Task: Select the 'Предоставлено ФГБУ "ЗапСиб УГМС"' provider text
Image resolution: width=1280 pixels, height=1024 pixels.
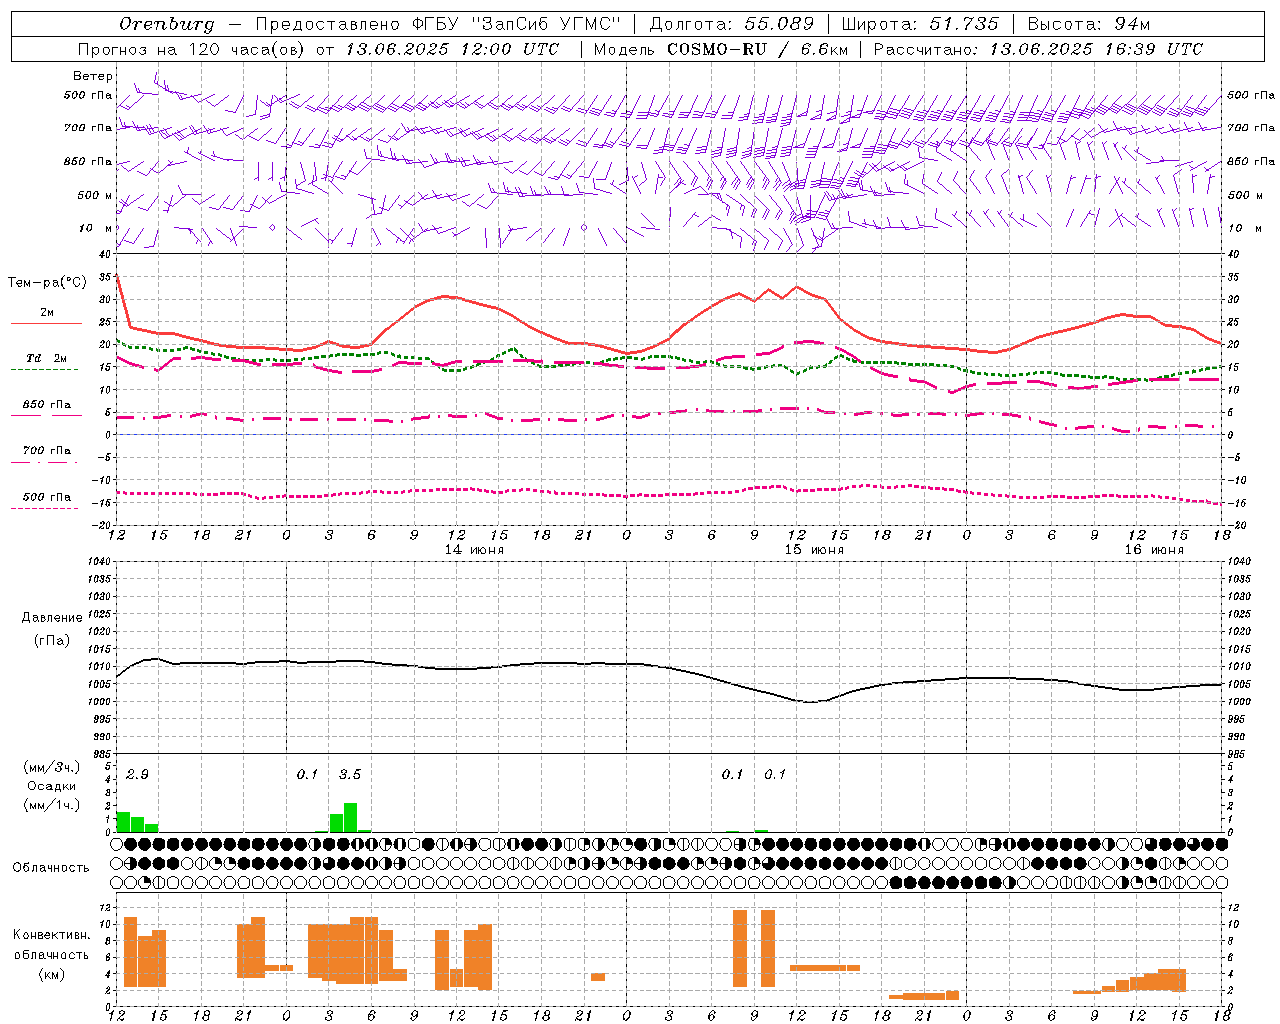Action: pyautogui.click(x=438, y=24)
